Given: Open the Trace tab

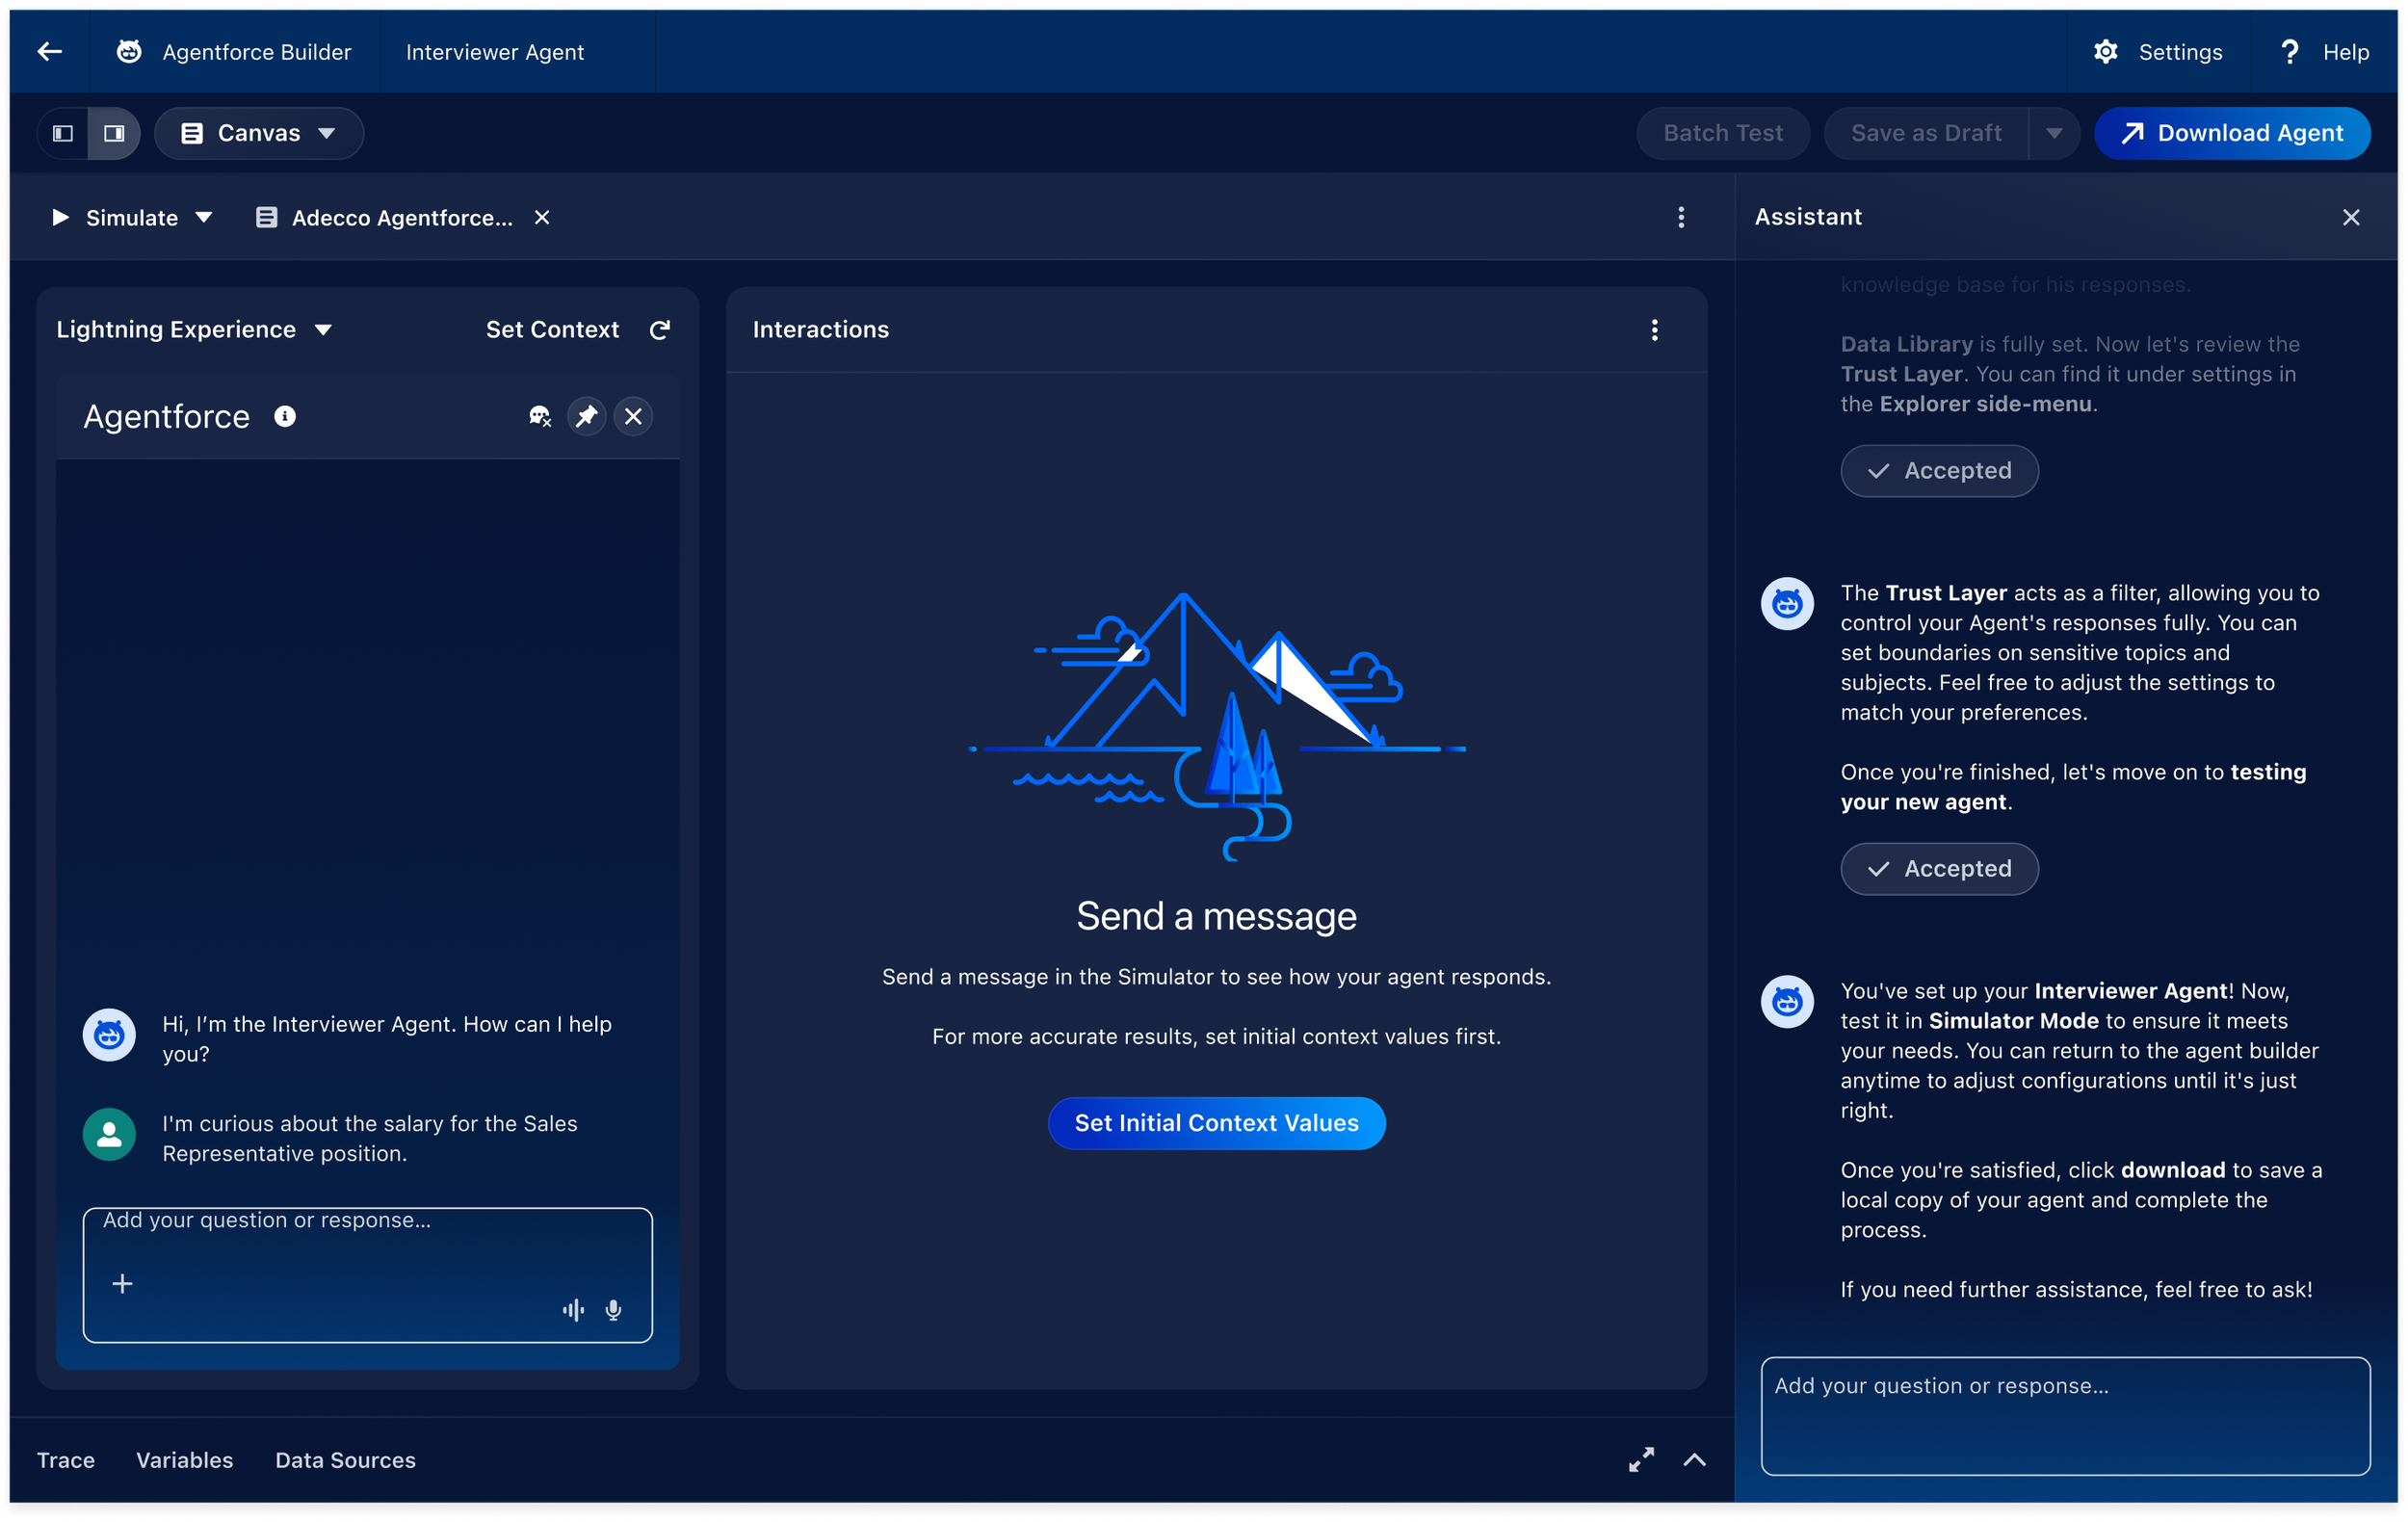Looking at the screenshot, I should [x=66, y=1460].
